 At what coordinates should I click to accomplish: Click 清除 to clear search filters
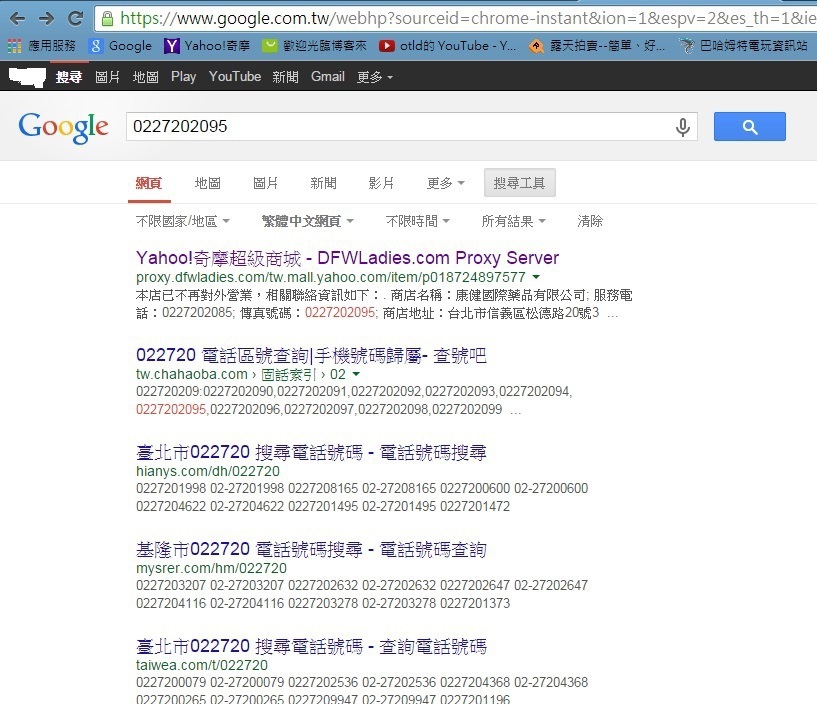tap(590, 221)
